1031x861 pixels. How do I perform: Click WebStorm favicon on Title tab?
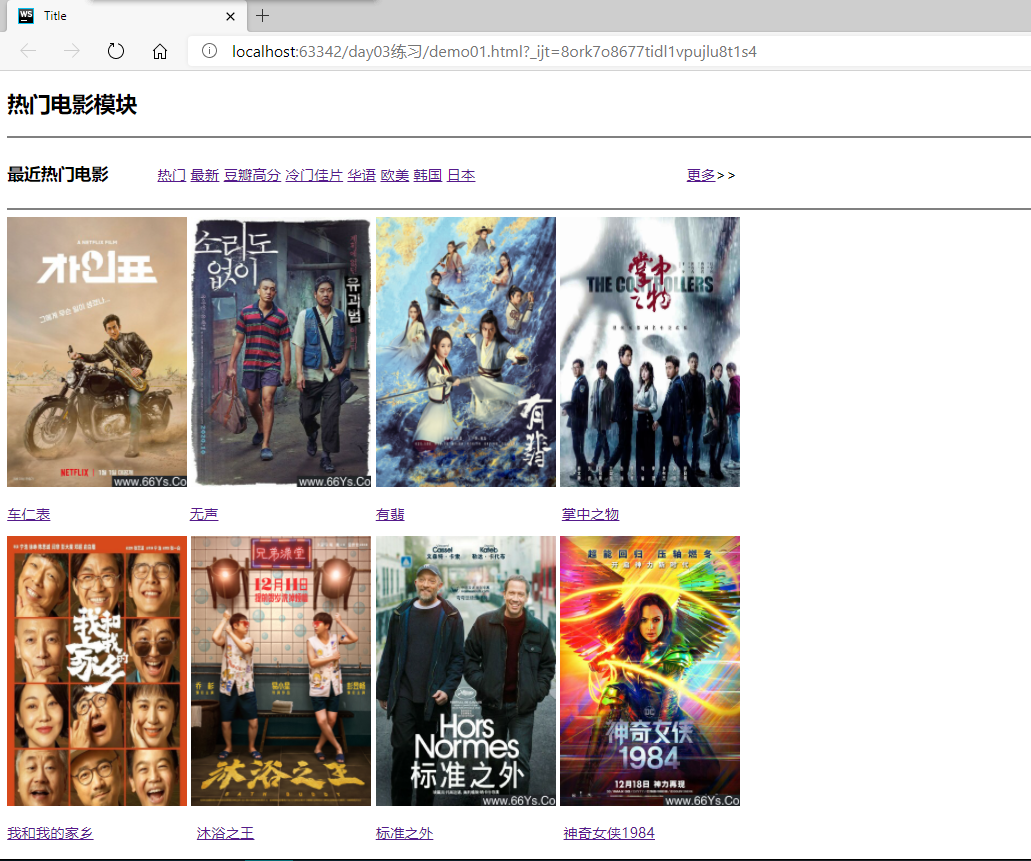pos(26,16)
